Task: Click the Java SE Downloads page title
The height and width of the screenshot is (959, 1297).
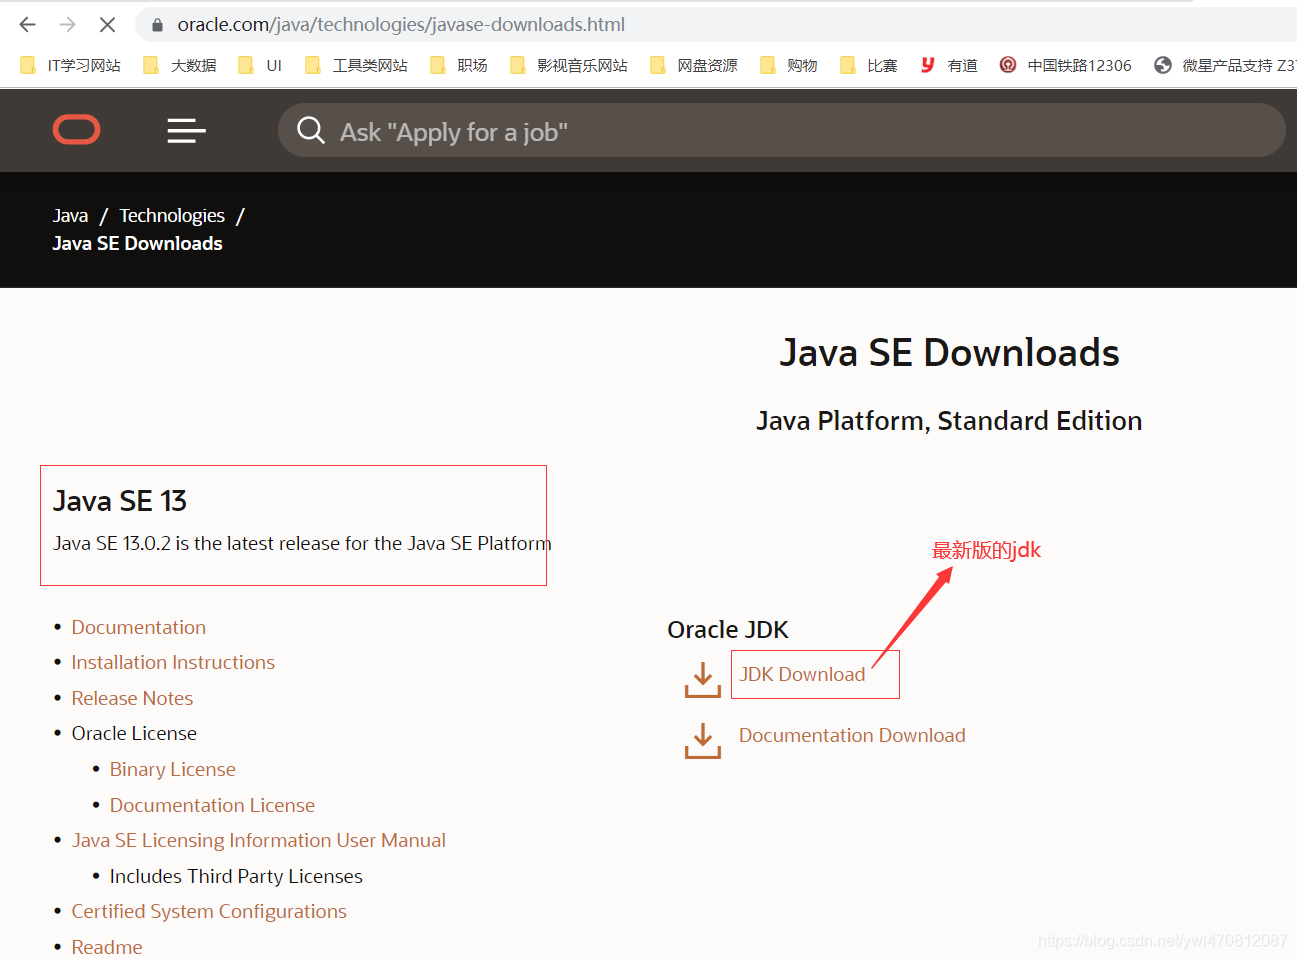Action: [x=949, y=352]
